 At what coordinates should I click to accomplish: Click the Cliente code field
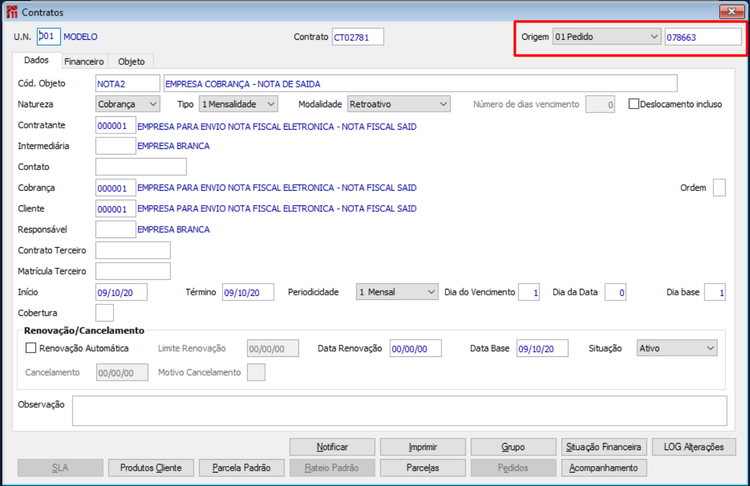point(115,209)
